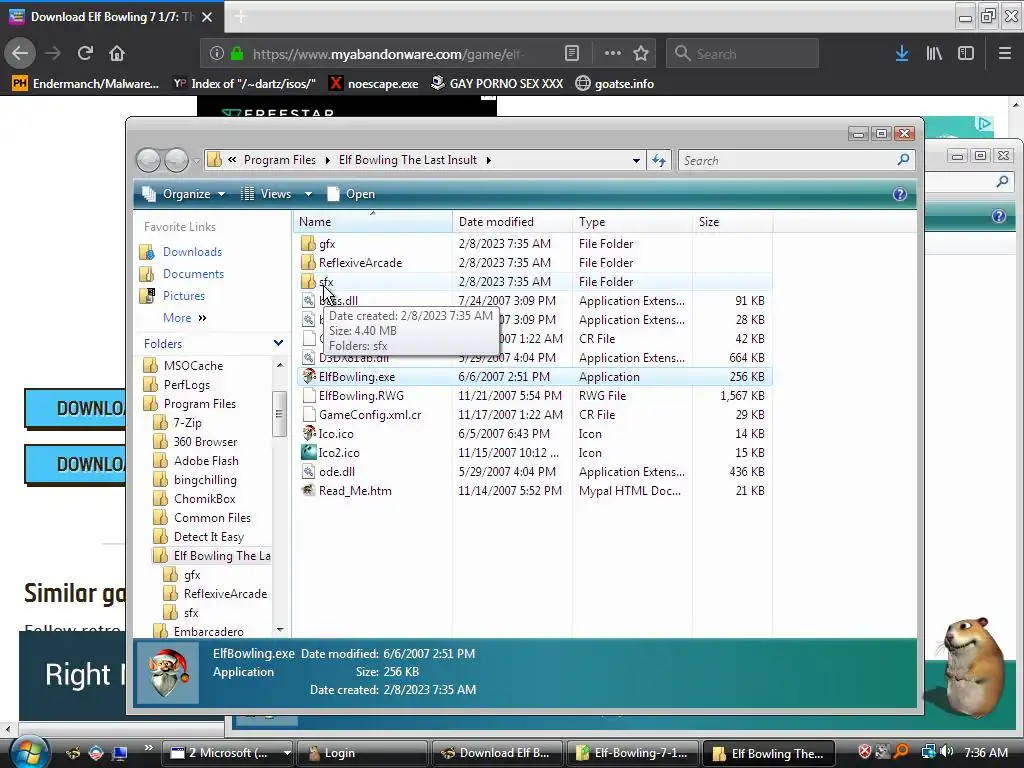Select the ReflexiveArcade folder in file list
This screenshot has width=1024, height=768.
(360, 263)
